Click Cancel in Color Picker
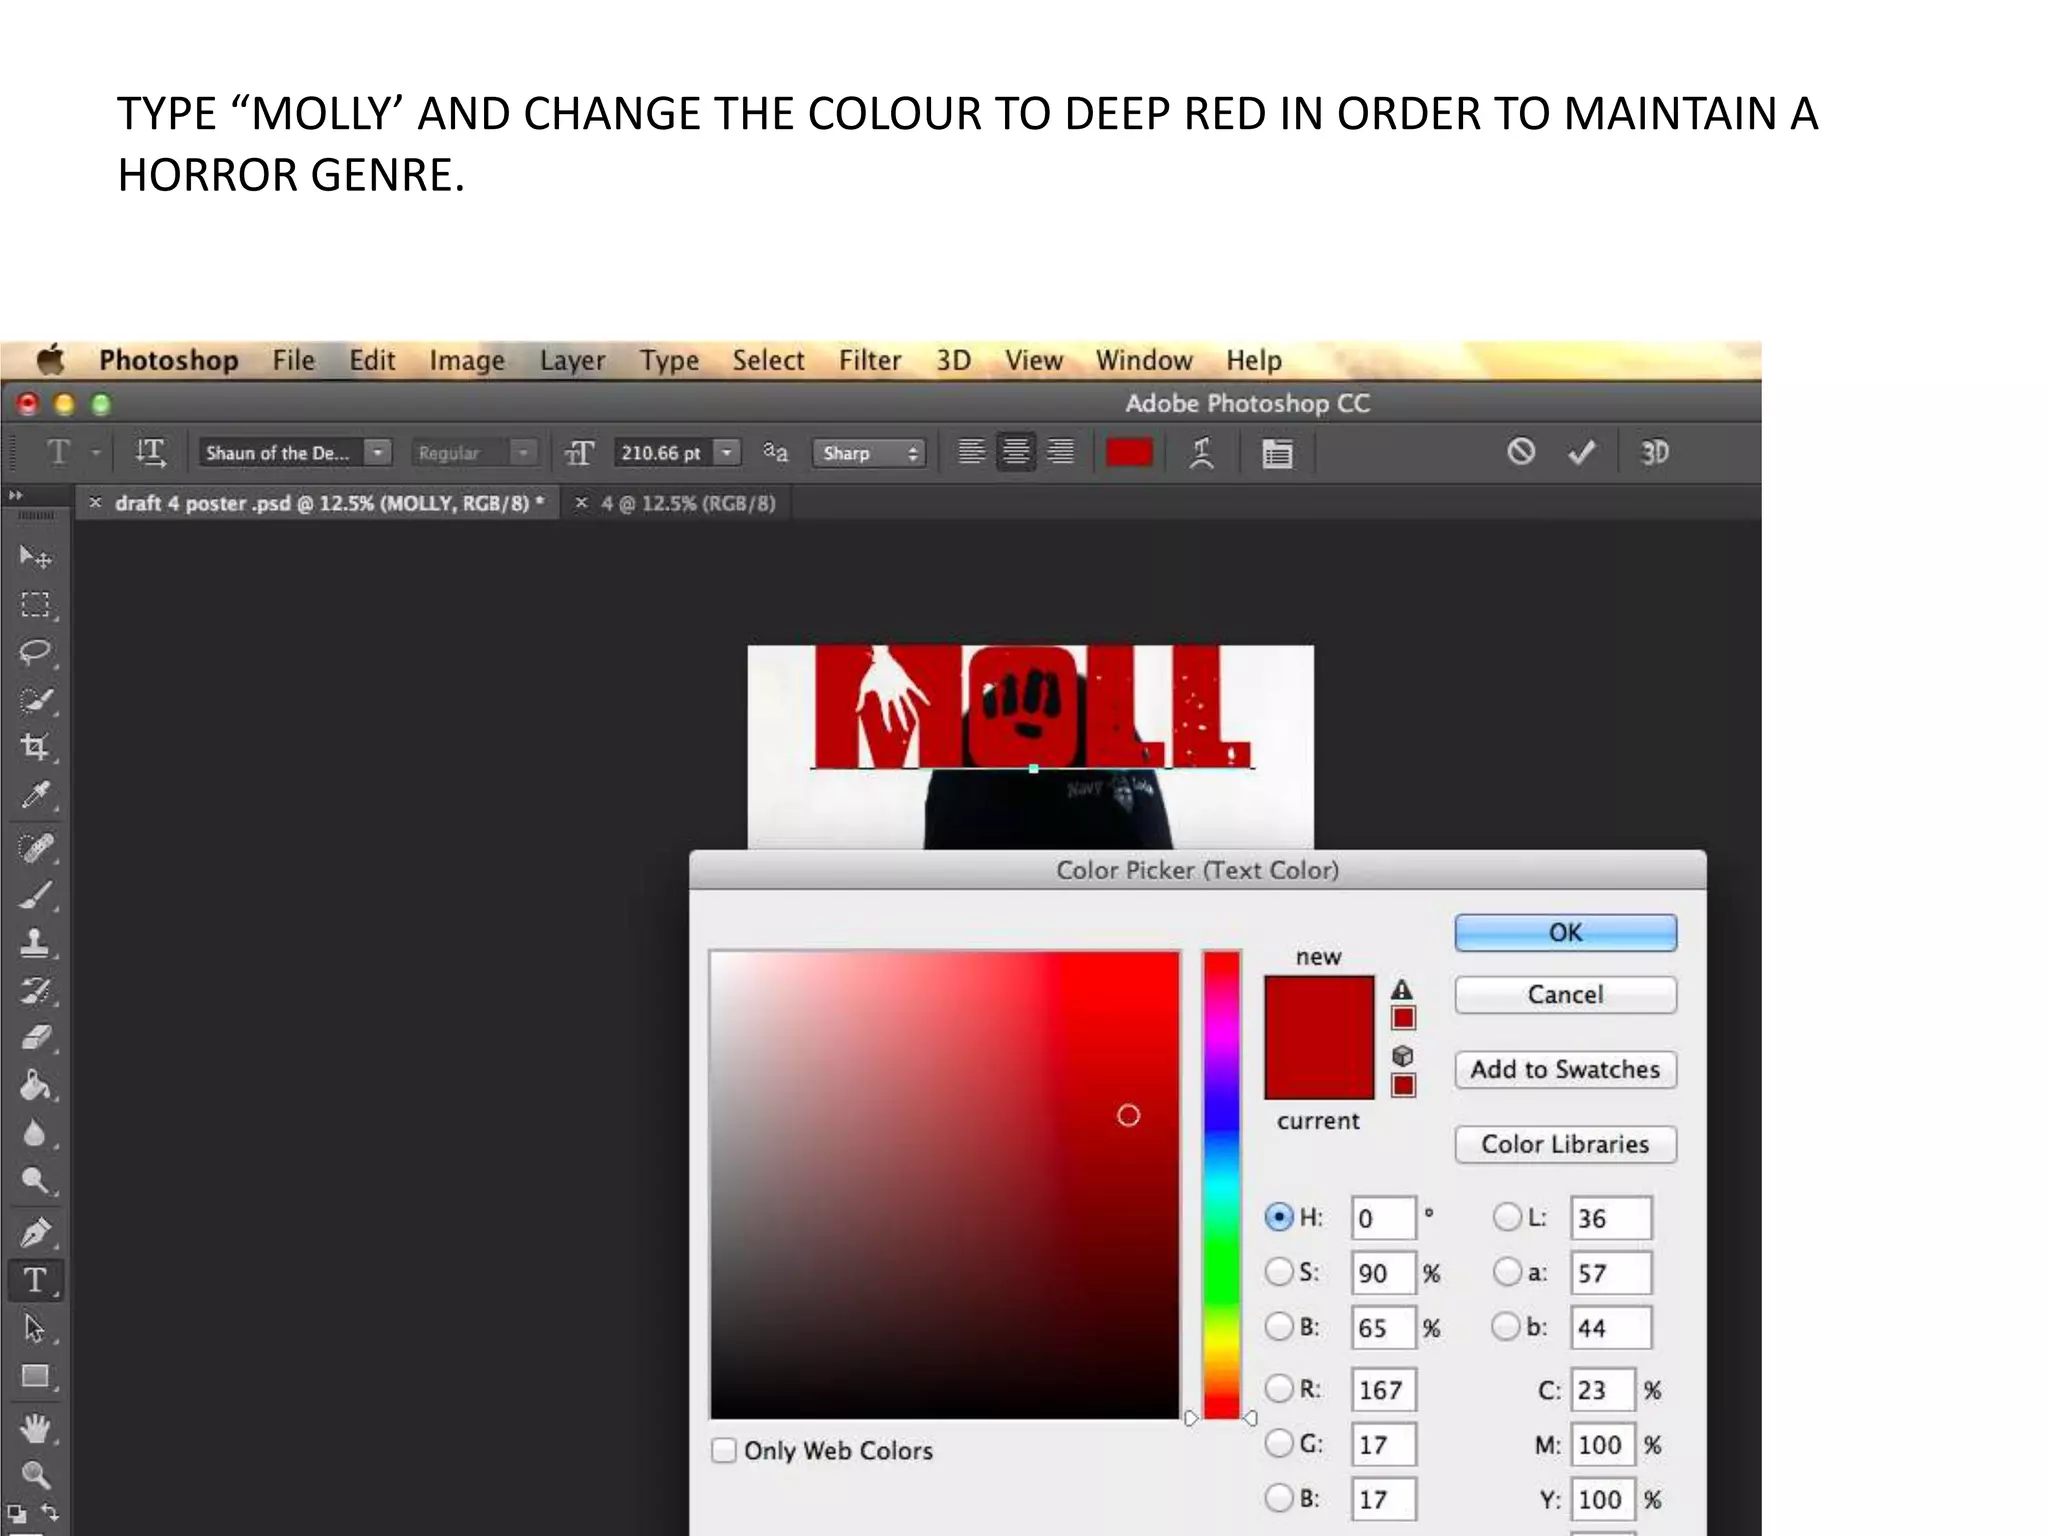Screen dimensions: 2048x1536 click(x=1565, y=994)
